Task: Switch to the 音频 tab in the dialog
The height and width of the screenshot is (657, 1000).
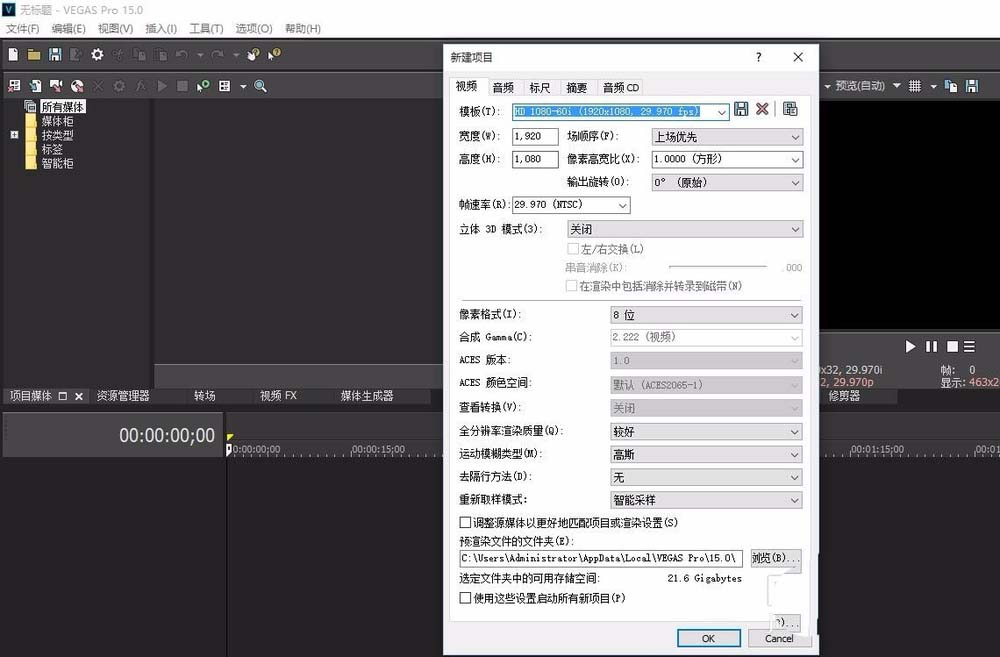Action: [503, 86]
